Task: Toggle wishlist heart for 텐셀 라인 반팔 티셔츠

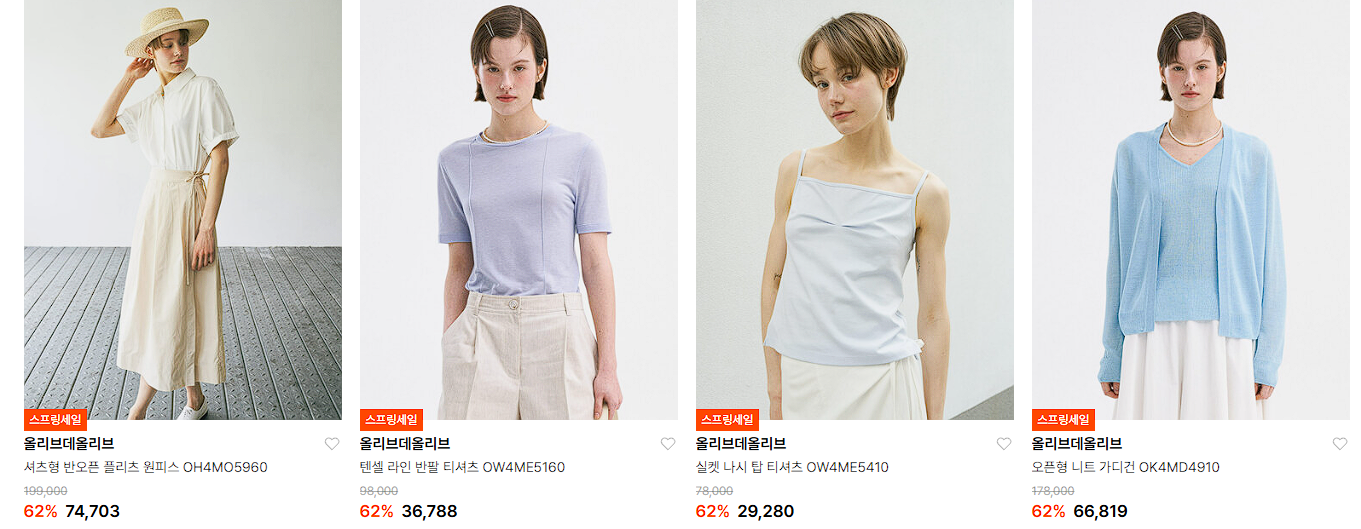Action: click(x=668, y=444)
